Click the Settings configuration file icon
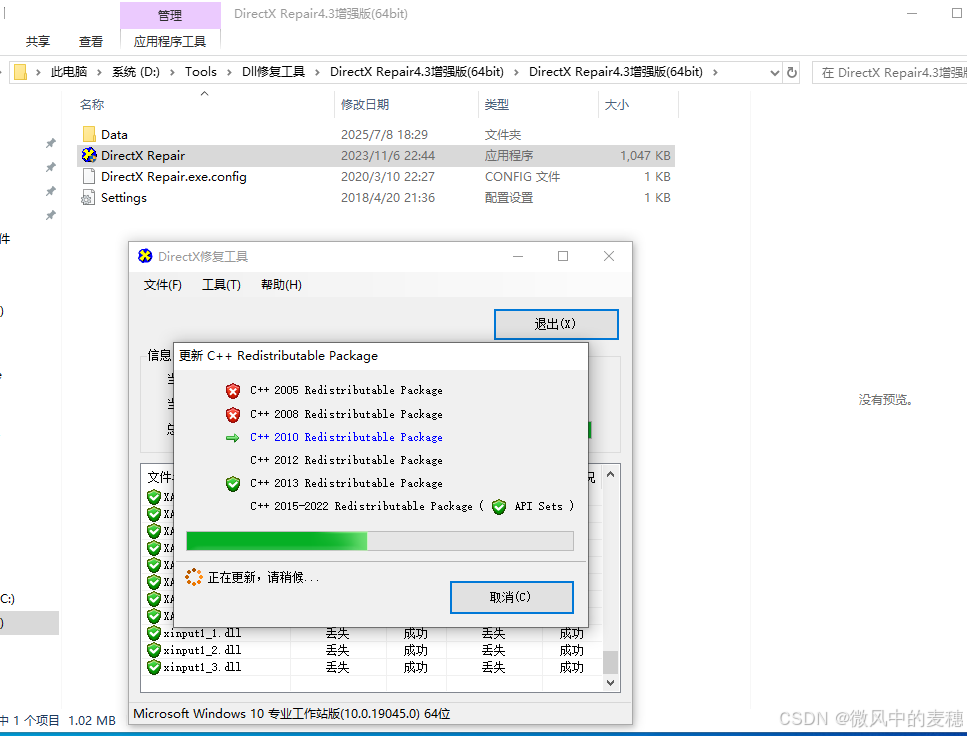This screenshot has height=736, width=967. point(89,197)
